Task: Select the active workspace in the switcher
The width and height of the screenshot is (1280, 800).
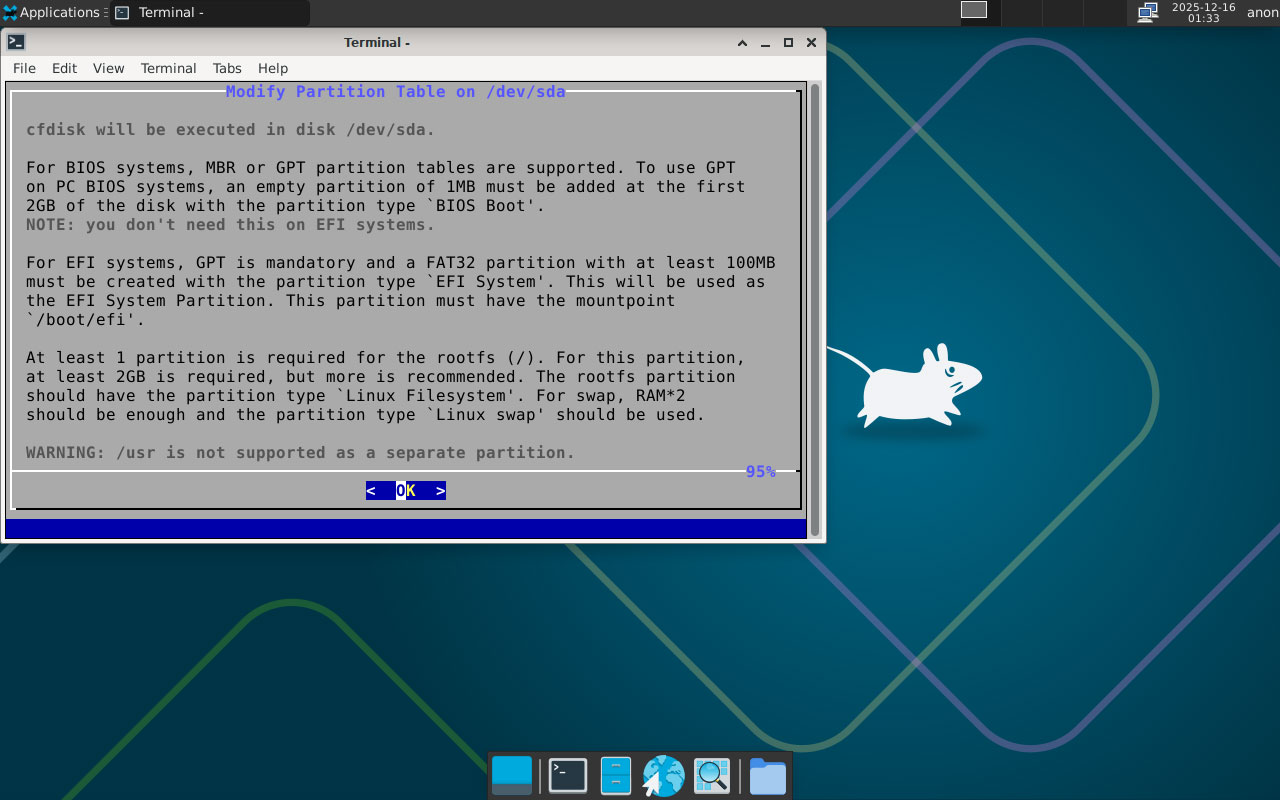Action: click(x=974, y=10)
